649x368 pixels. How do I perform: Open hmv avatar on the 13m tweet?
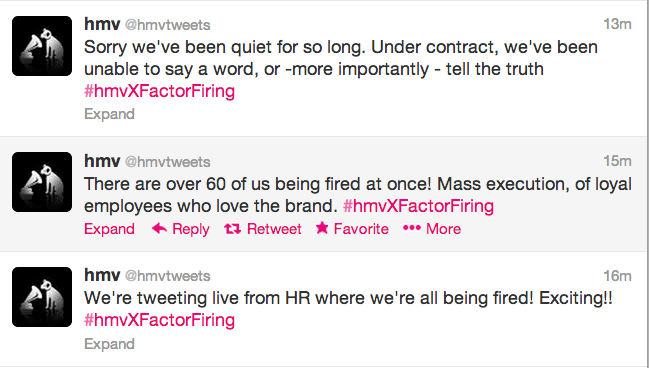[x=42, y=46]
